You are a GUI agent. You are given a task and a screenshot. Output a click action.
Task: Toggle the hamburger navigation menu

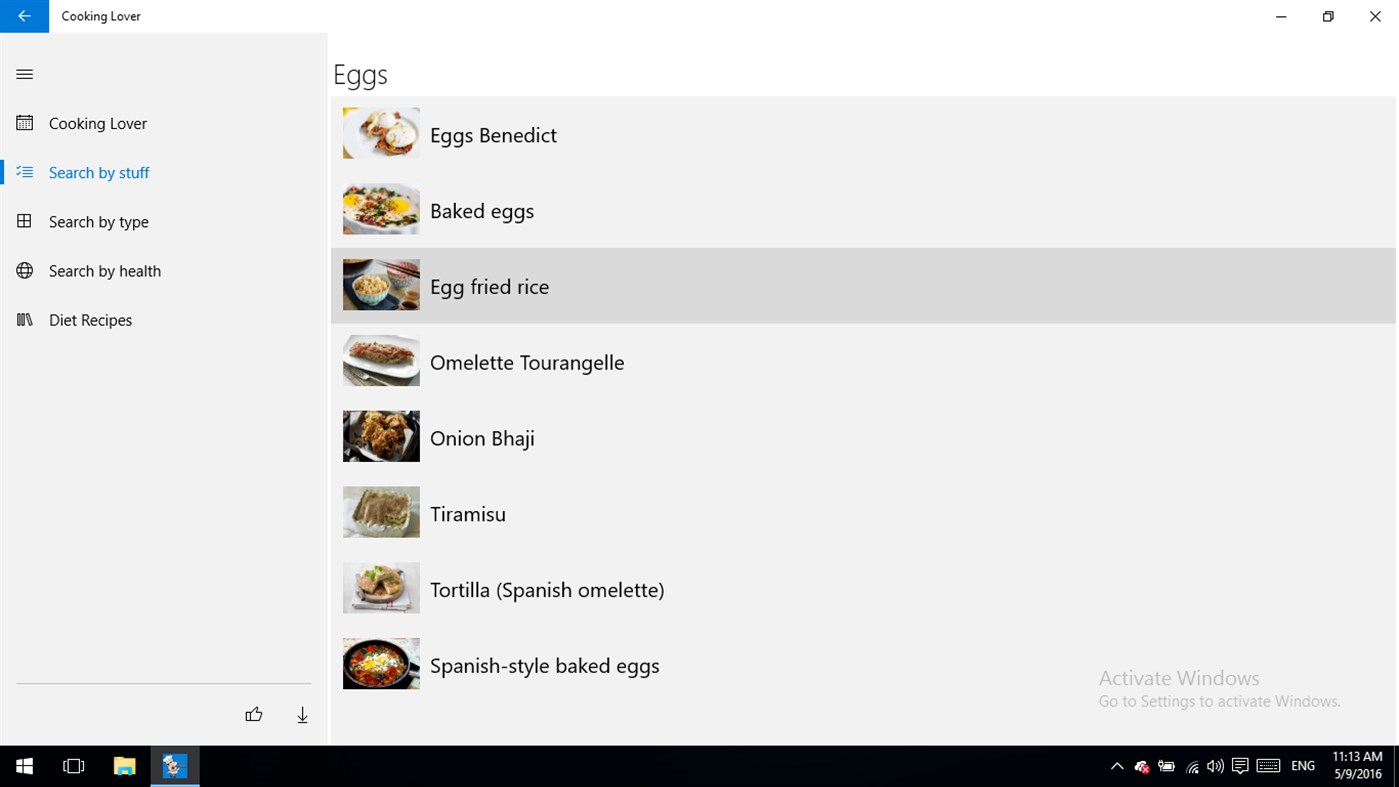[x=25, y=74]
